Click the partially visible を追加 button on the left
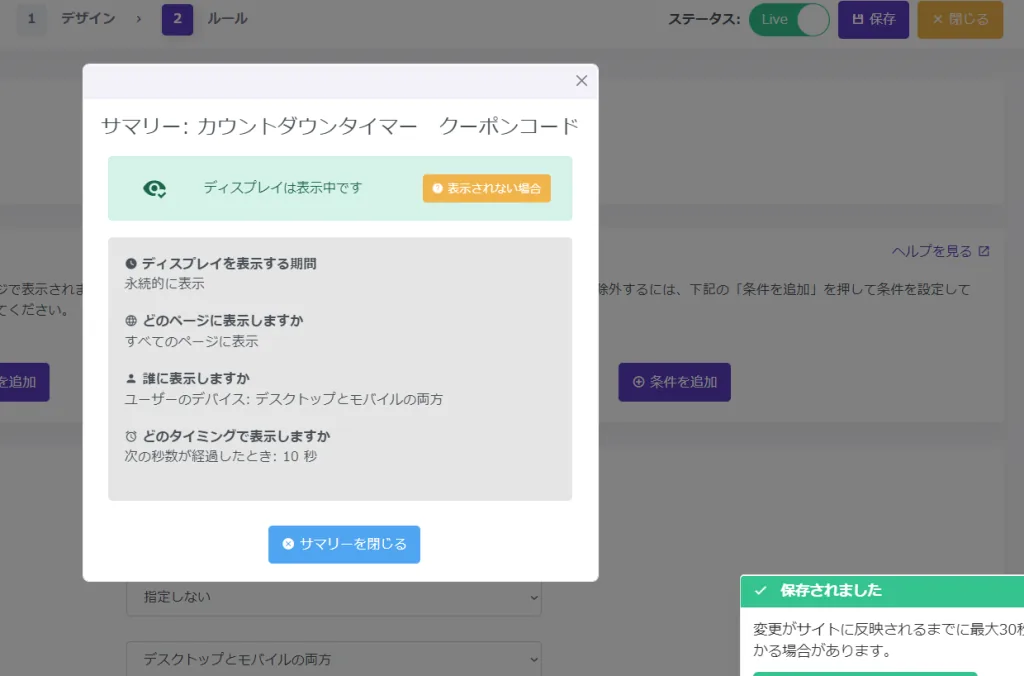 24,382
